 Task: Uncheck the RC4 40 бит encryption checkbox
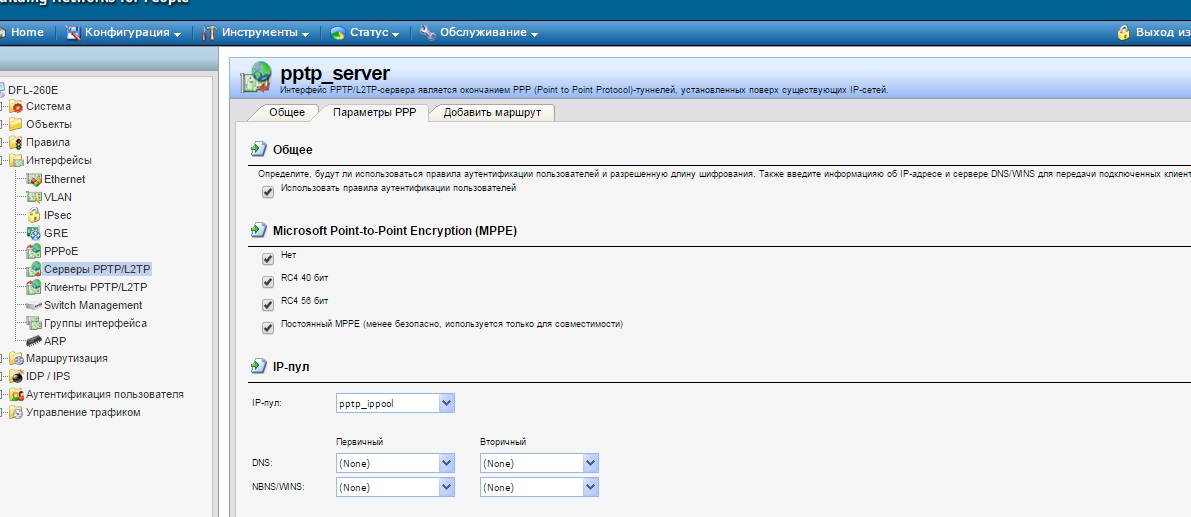coord(268,282)
